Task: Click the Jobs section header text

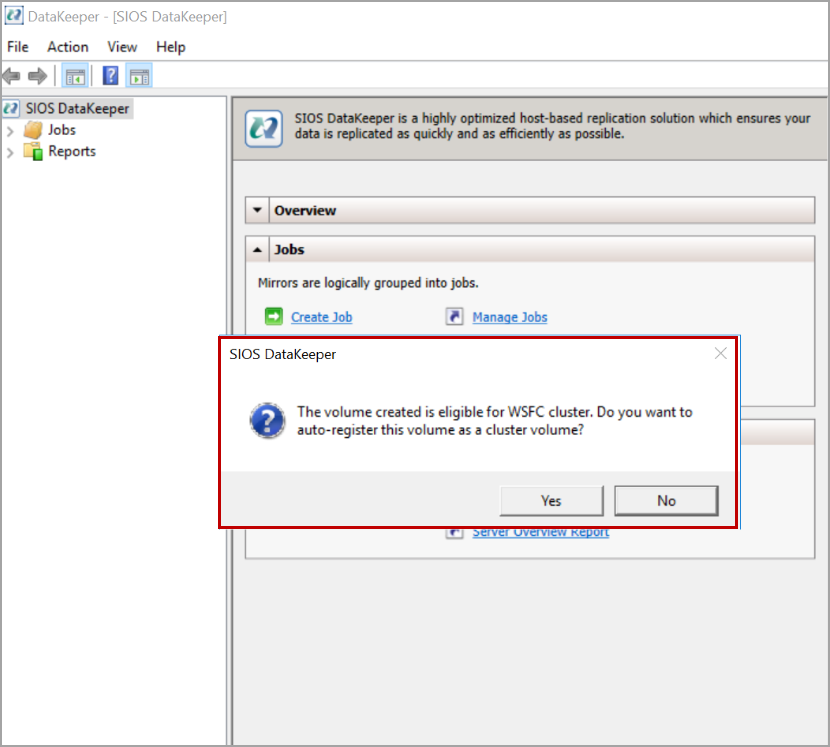Action: pyautogui.click(x=289, y=249)
